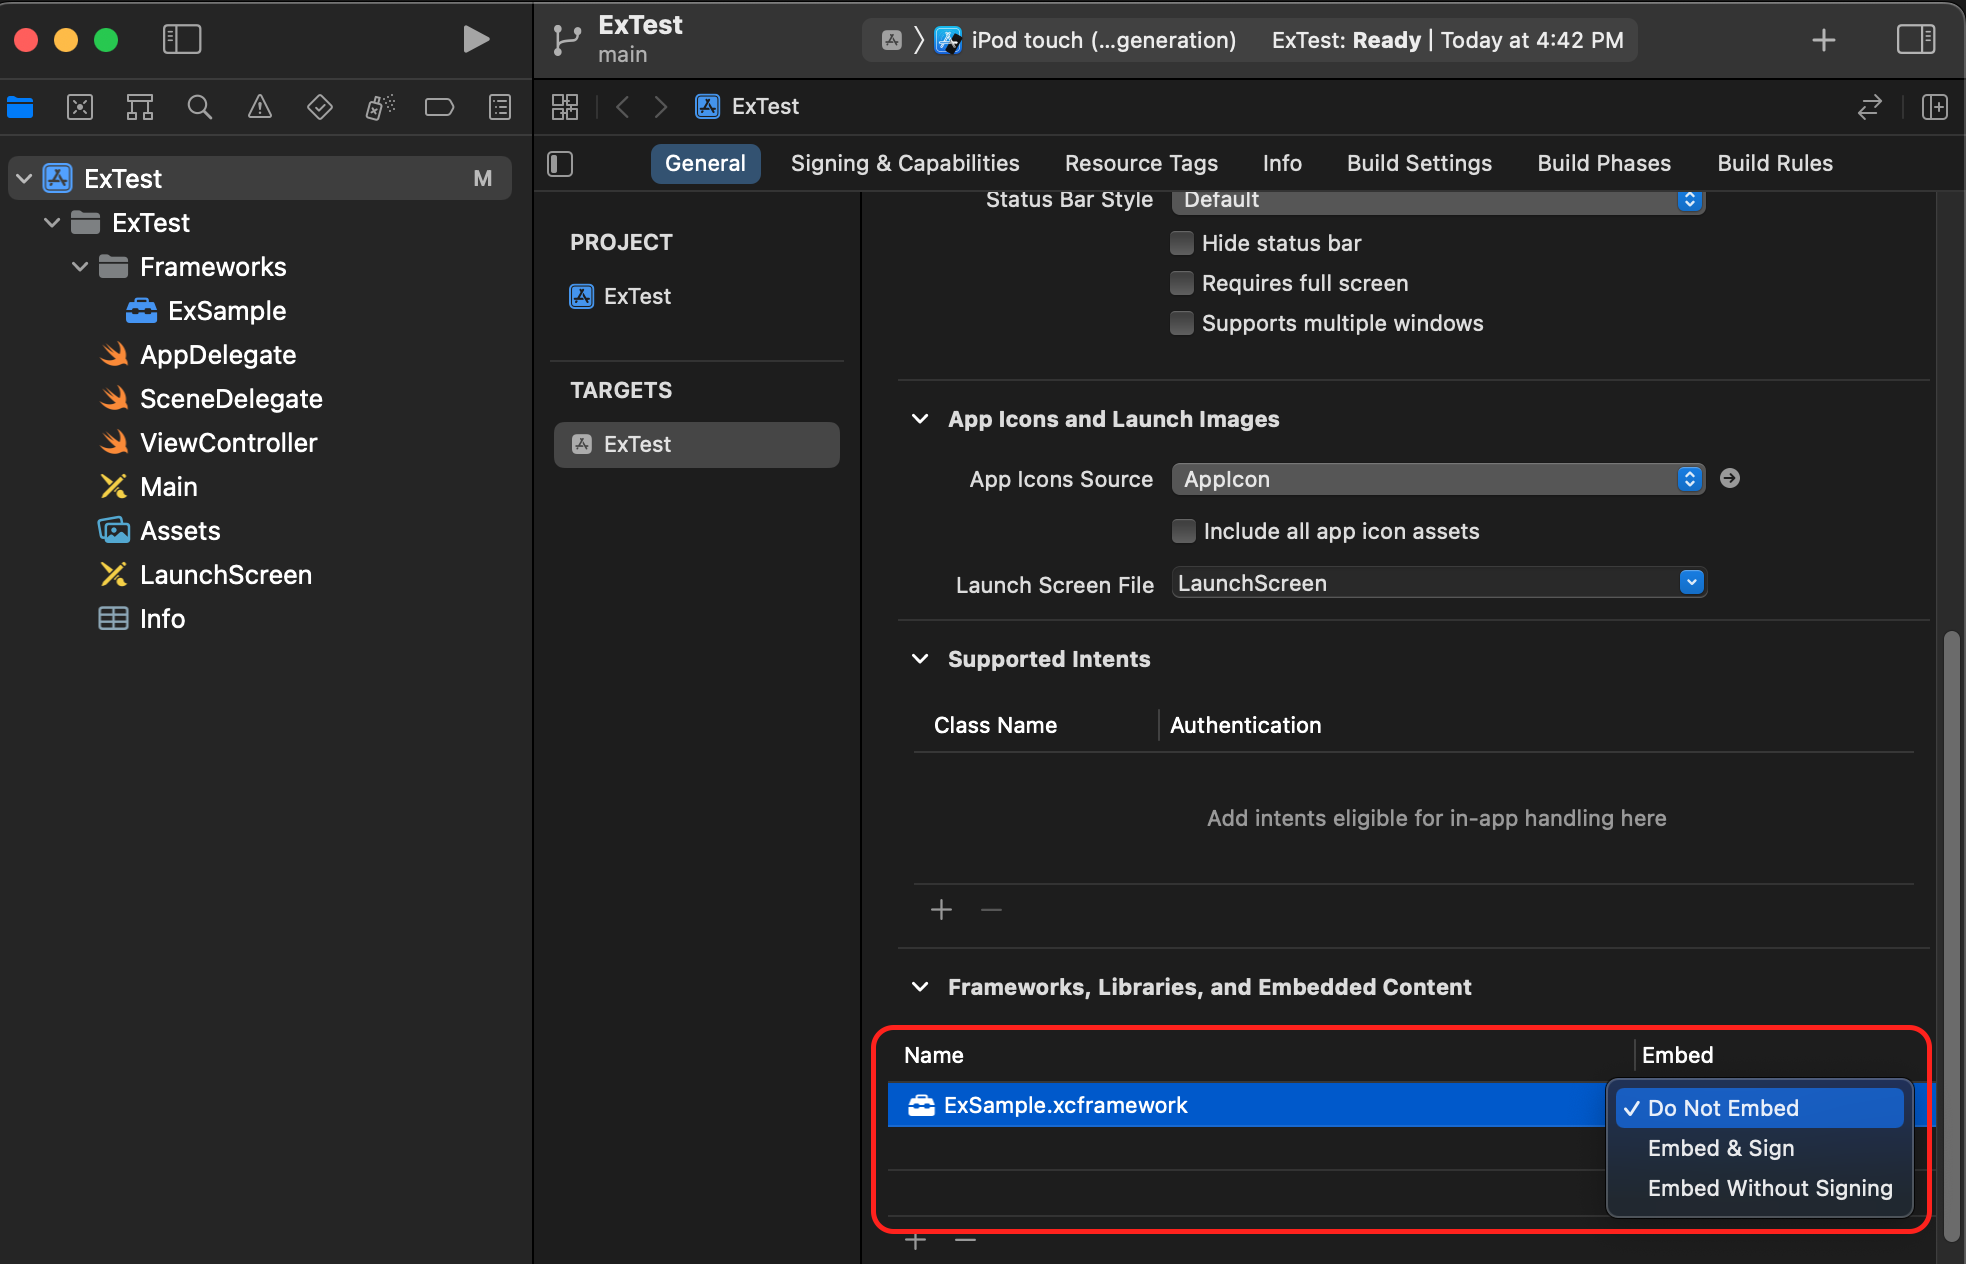This screenshot has height=1264, width=1966.
Task: Open ViewController file in navigator
Action: pos(228,443)
